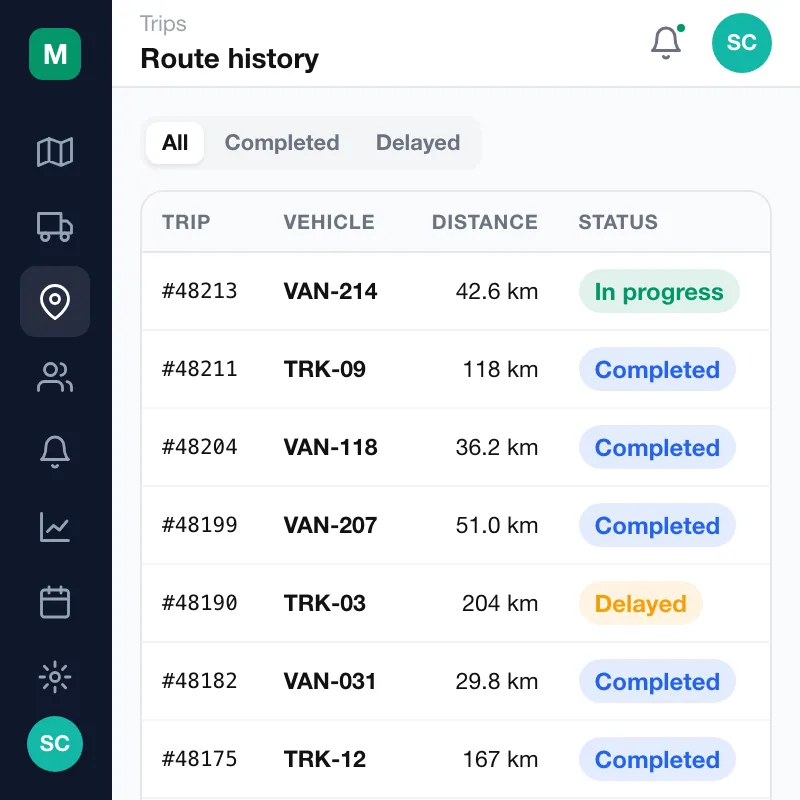Click Completed badge for trip #48211
The width and height of the screenshot is (800, 800).
pyautogui.click(x=657, y=369)
